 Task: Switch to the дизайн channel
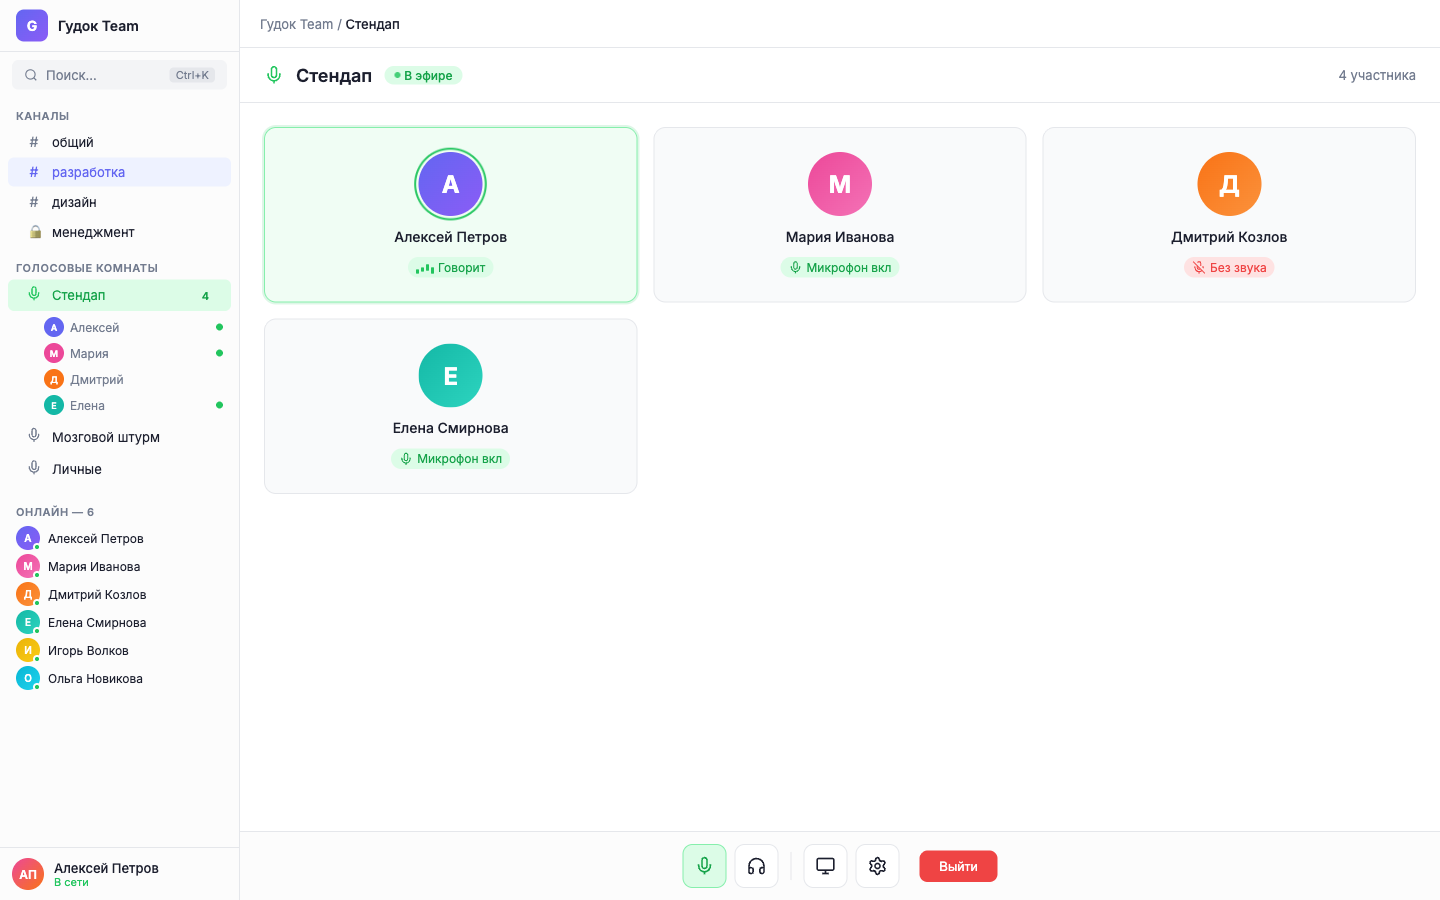[x=74, y=202]
